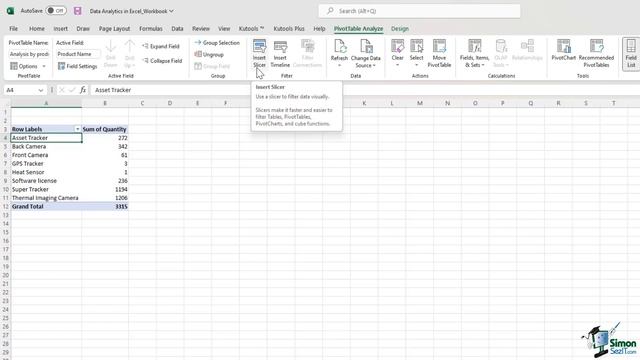
Task: Click Ungroup
Action: pos(209,54)
